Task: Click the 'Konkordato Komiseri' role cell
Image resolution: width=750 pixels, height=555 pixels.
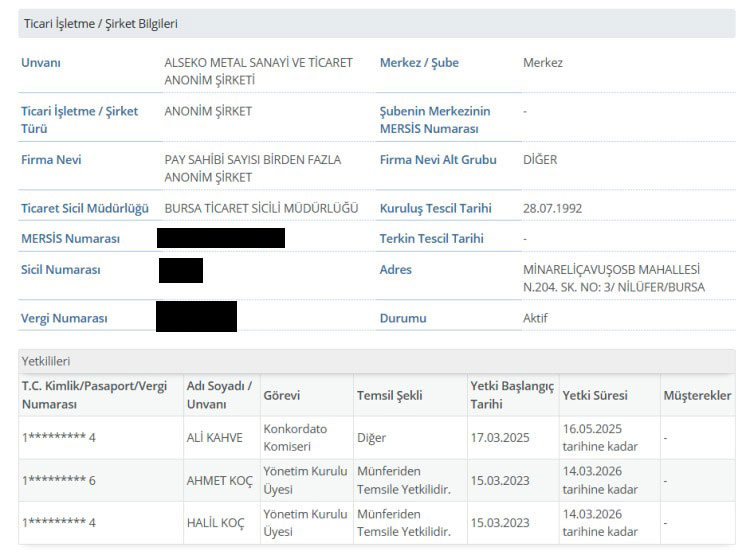Action: (296, 438)
